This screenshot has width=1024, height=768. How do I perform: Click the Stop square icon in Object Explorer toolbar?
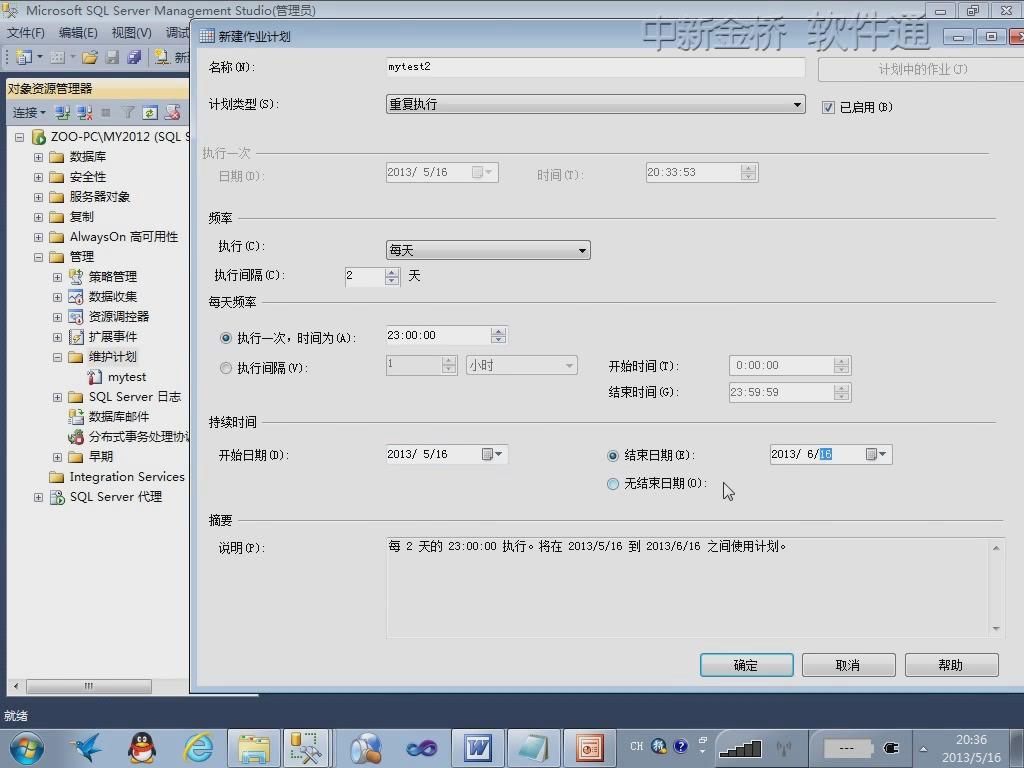(106, 113)
